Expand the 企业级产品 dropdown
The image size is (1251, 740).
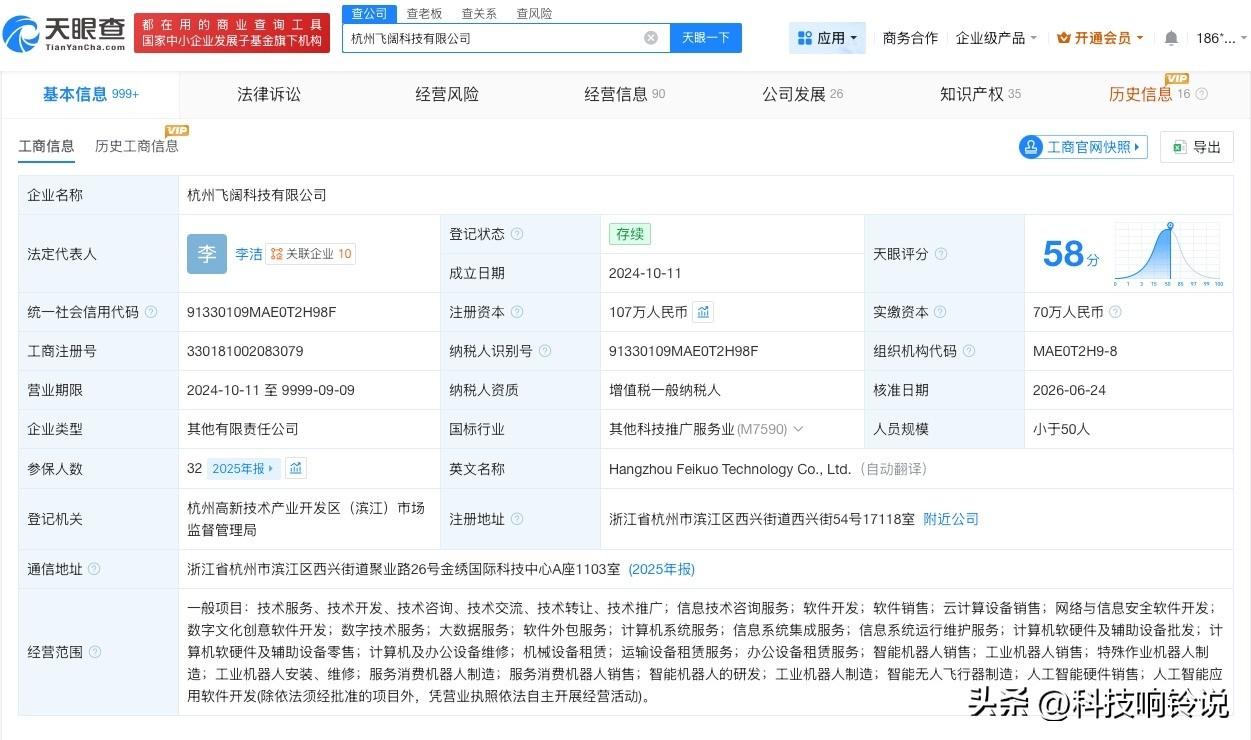tap(996, 38)
